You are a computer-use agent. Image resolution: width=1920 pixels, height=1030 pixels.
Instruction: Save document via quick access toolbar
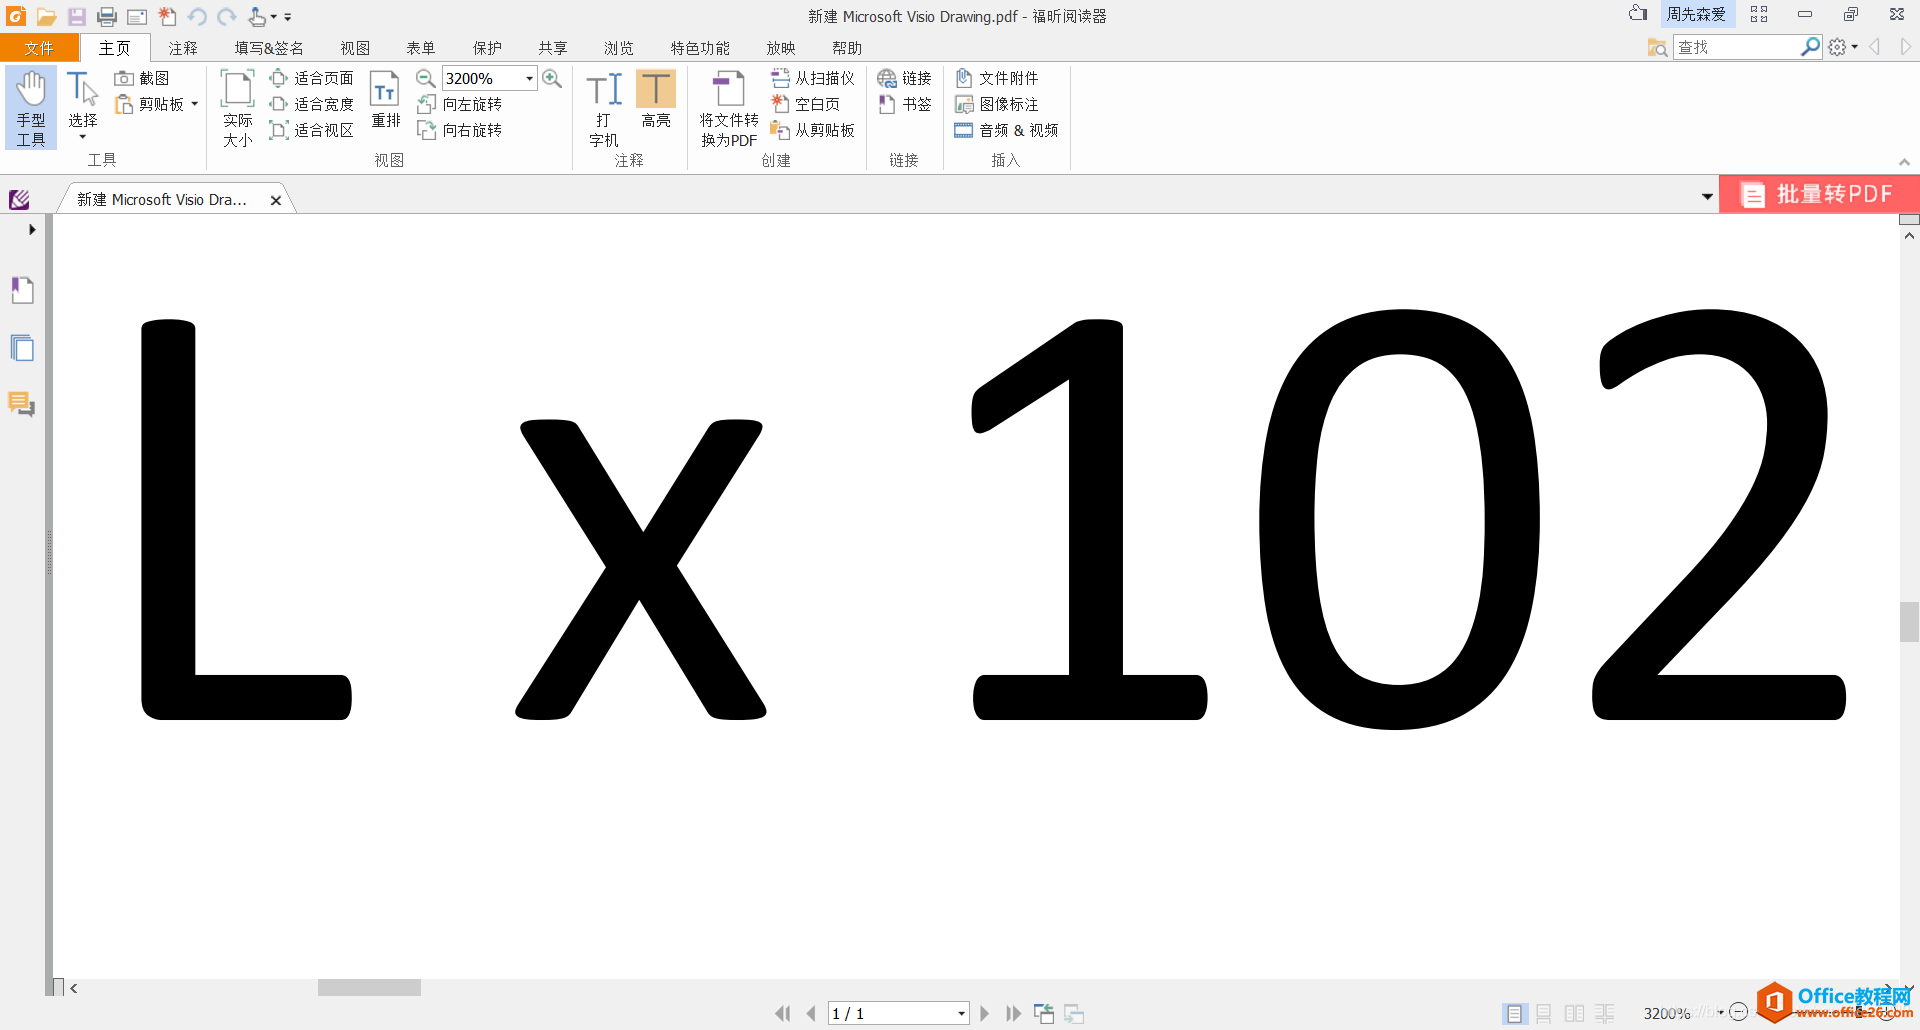coord(76,16)
